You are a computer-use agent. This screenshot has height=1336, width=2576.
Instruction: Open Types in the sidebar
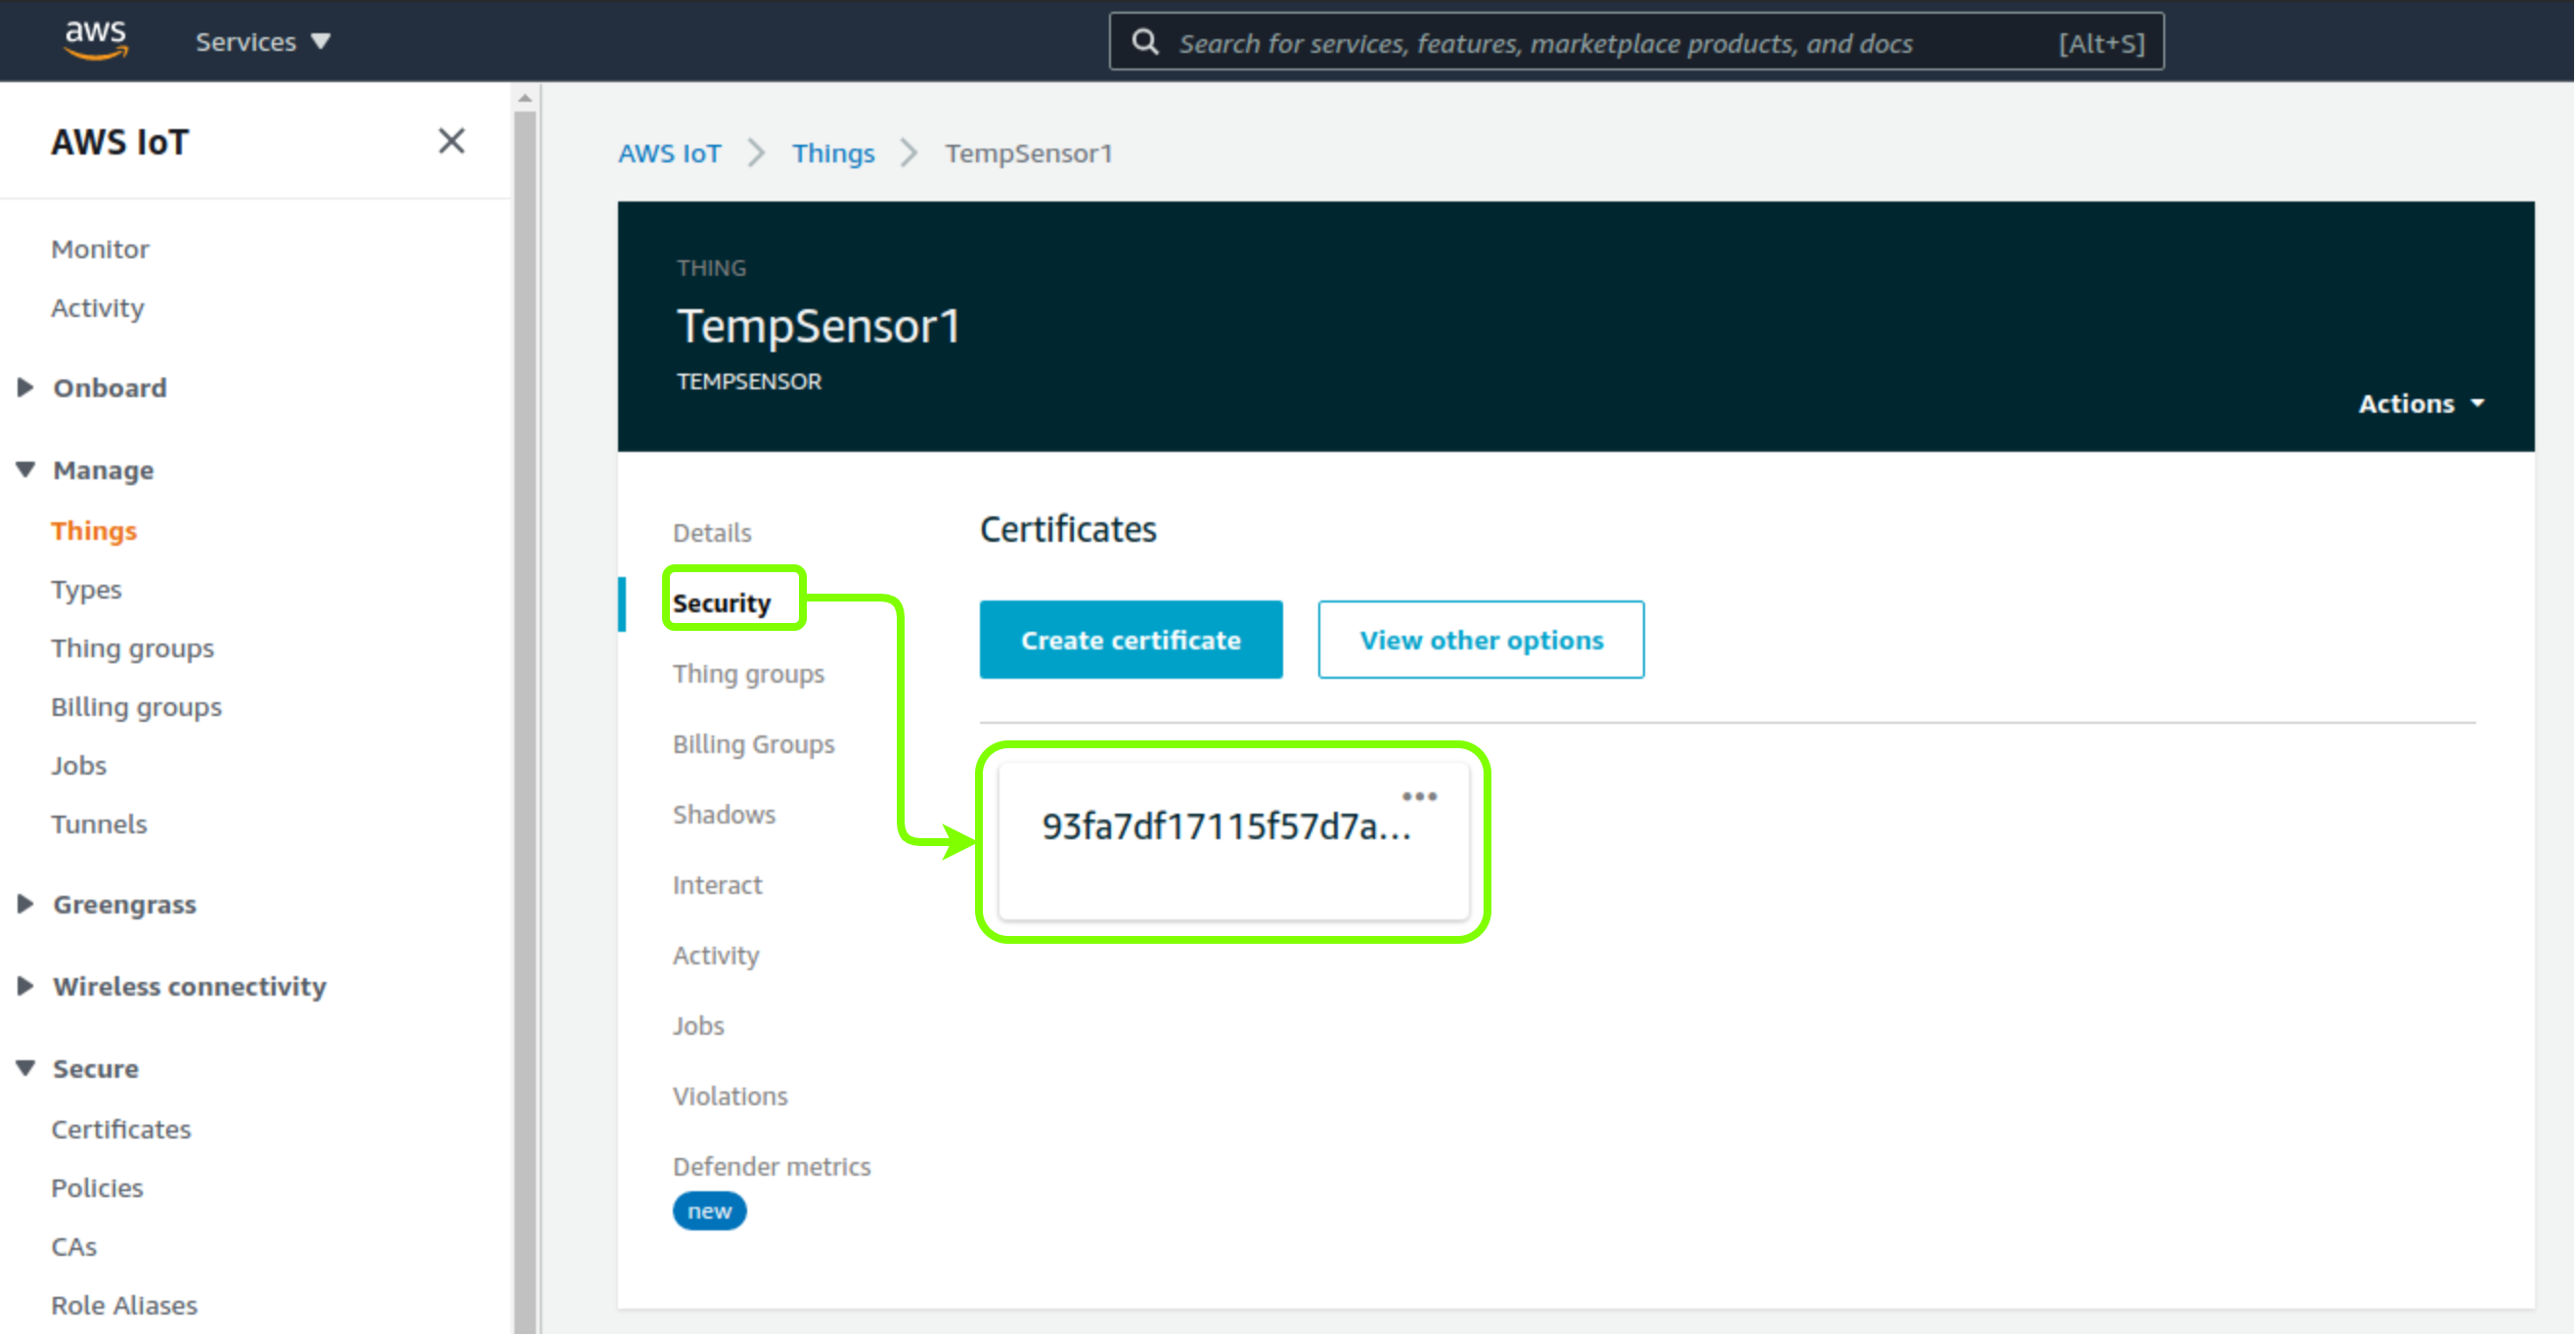tap(86, 590)
